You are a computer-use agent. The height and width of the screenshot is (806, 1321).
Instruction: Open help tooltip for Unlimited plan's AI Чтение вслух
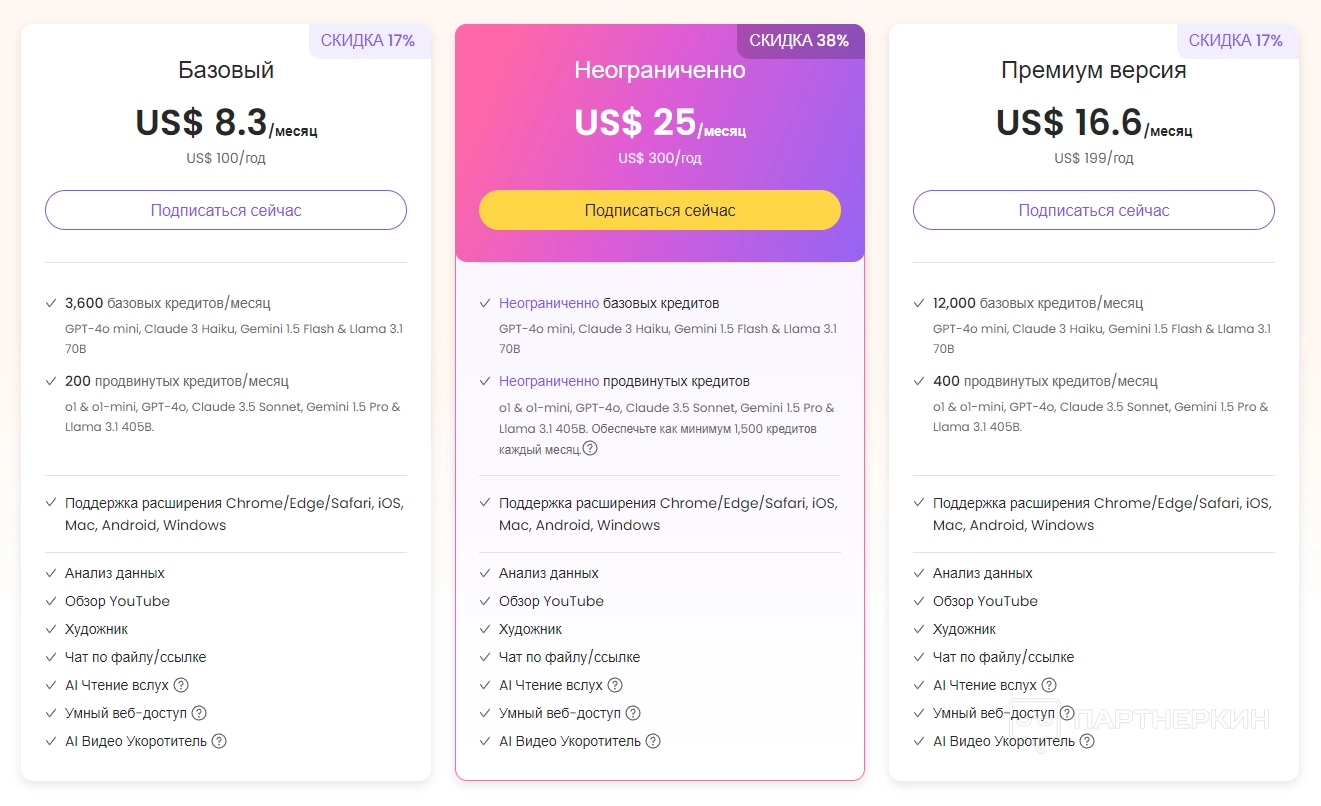point(615,685)
